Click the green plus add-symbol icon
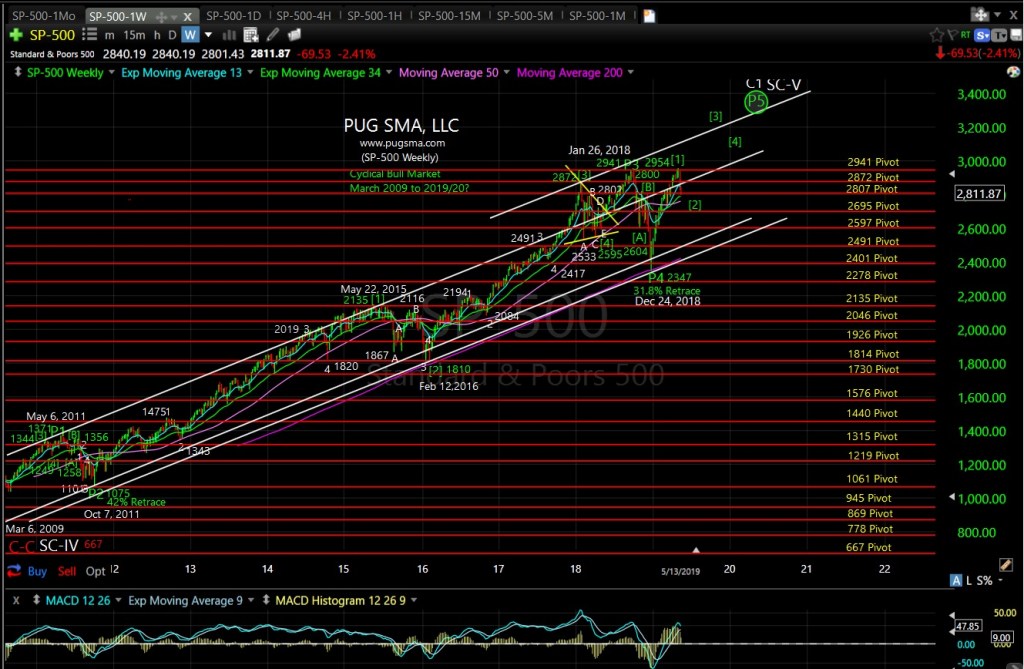Viewport: 1024px width, 669px height. coord(16,35)
